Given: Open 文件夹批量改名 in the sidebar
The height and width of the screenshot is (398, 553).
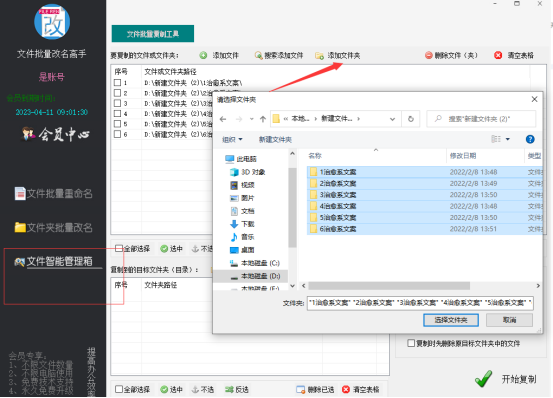Looking at the screenshot, I should tap(54, 228).
